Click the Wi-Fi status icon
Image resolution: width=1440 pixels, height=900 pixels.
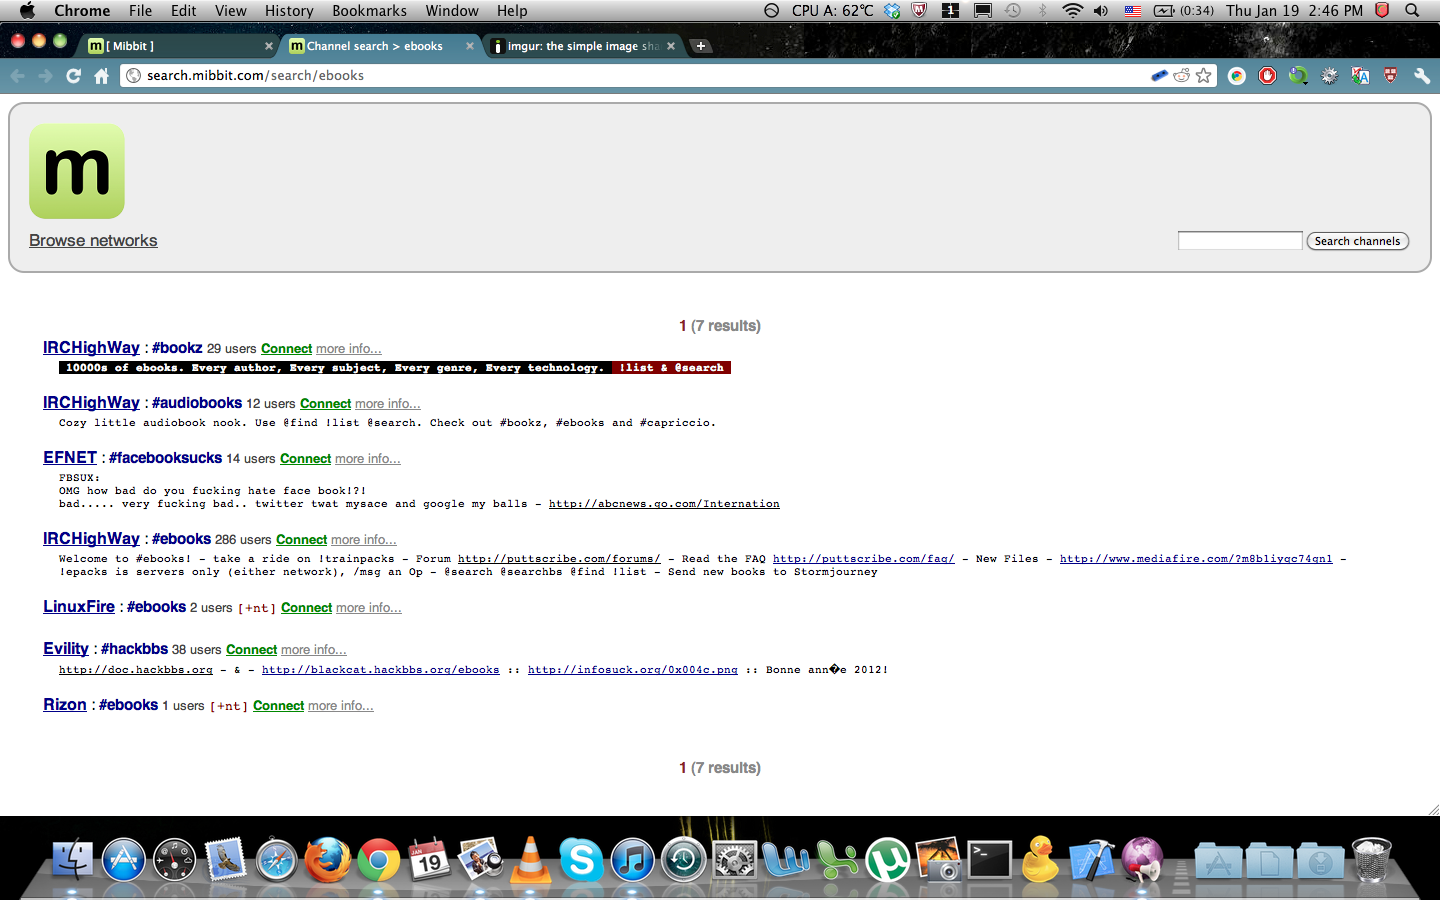point(1072,11)
